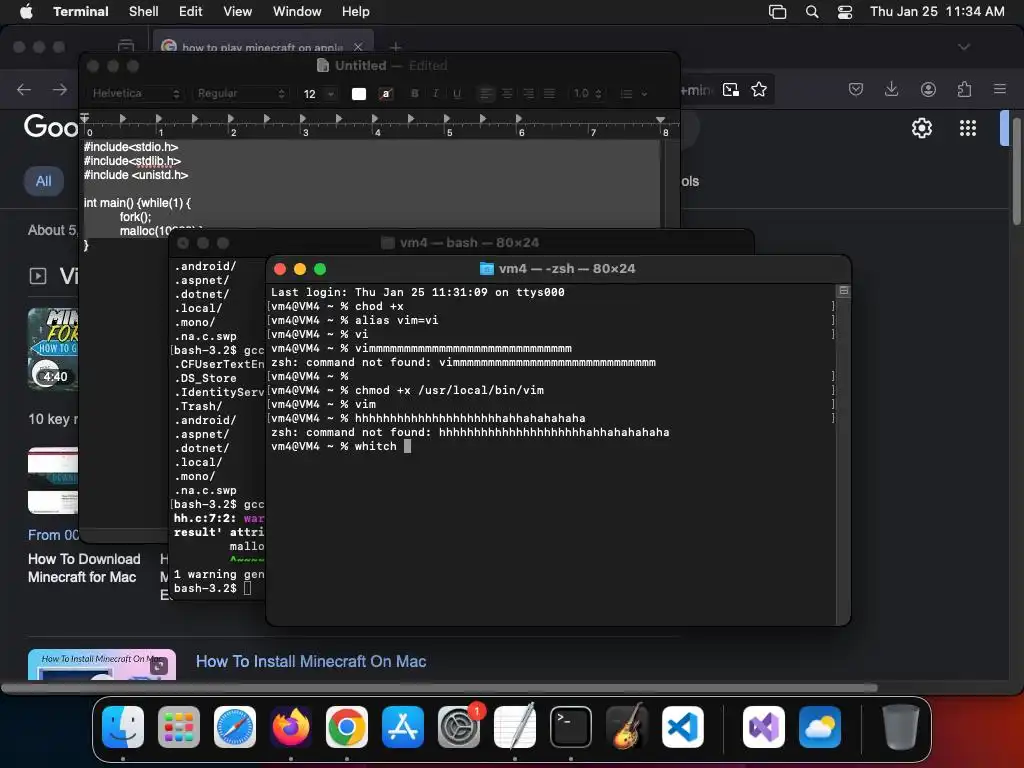Pick the TextEdit text highlight color
The width and height of the screenshot is (1024, 768).
[x=386, y=94]
